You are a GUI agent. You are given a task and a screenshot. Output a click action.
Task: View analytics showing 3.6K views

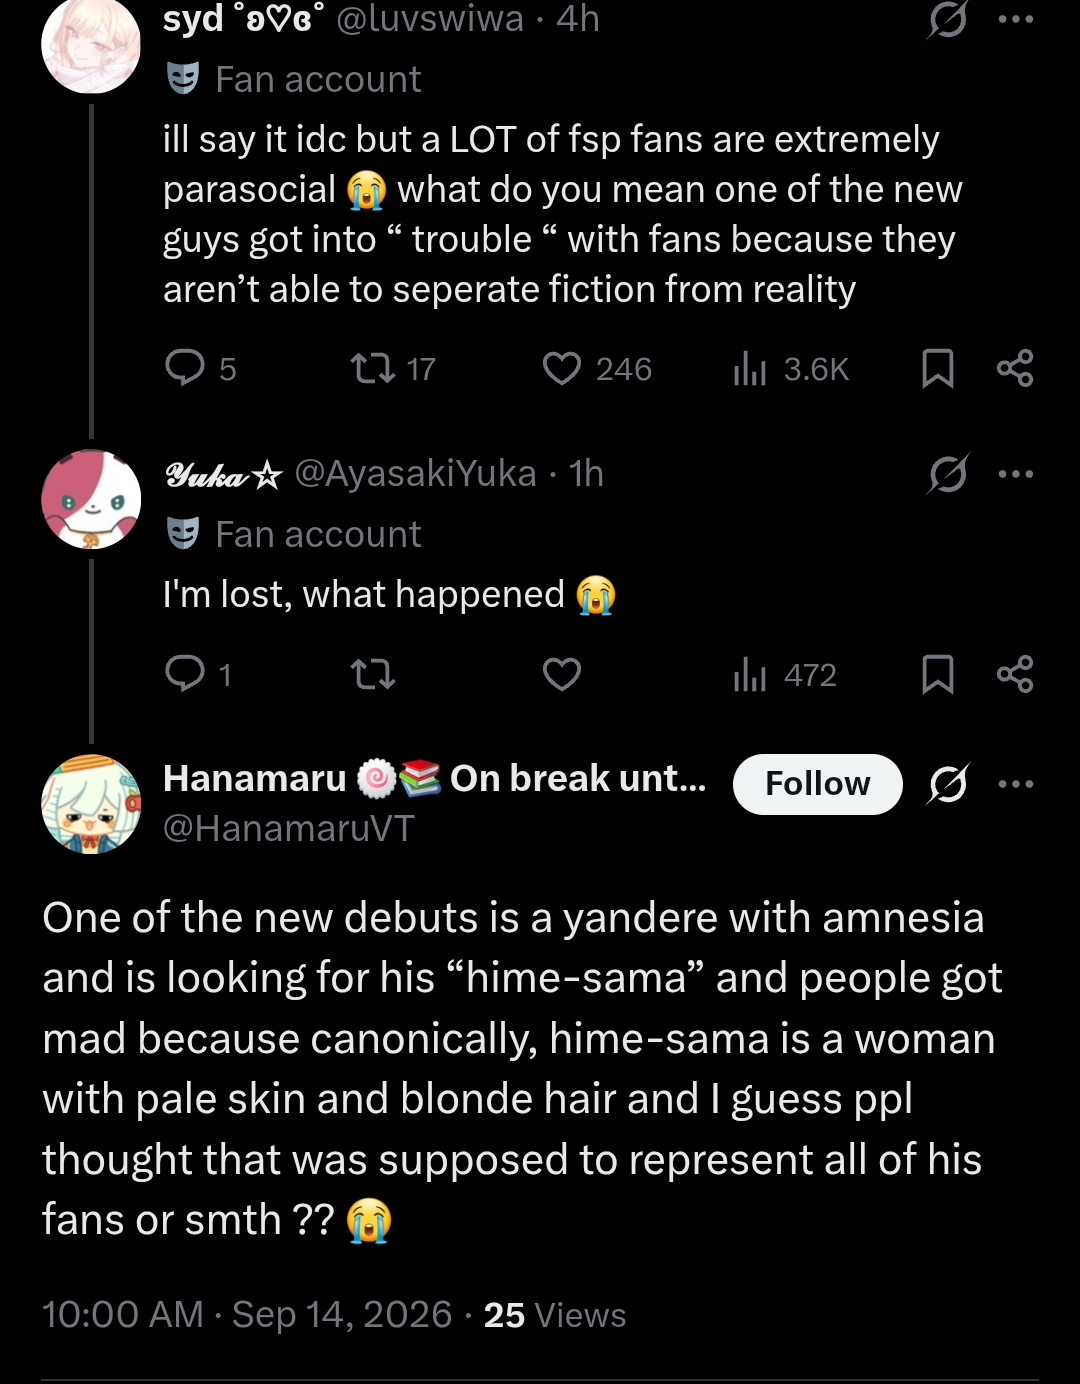click(x=790, y=369)
